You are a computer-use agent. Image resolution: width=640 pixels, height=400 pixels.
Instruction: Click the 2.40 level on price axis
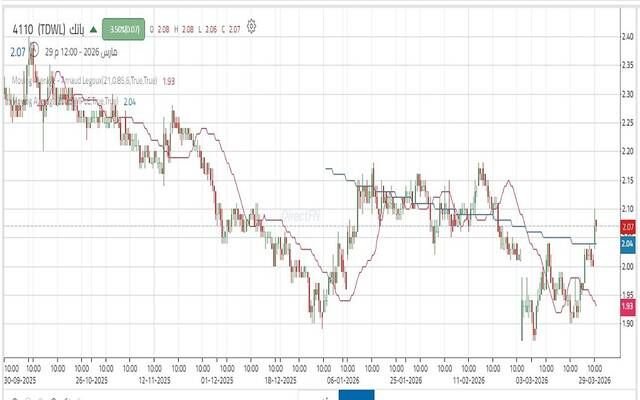pyautogui.click(x=626, y=37)
